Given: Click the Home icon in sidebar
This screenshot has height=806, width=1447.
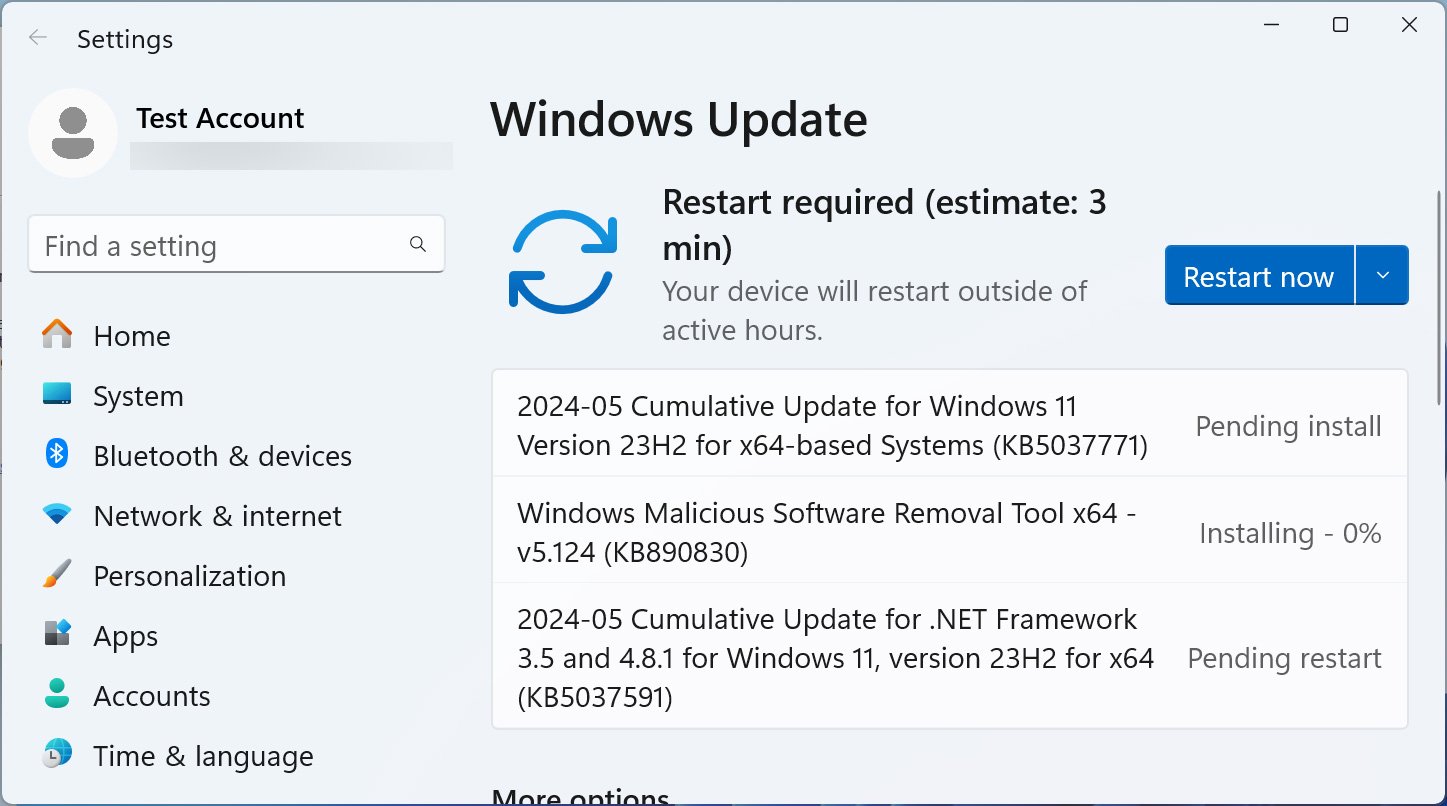Looking at the screenshot, I should (57, 335).
